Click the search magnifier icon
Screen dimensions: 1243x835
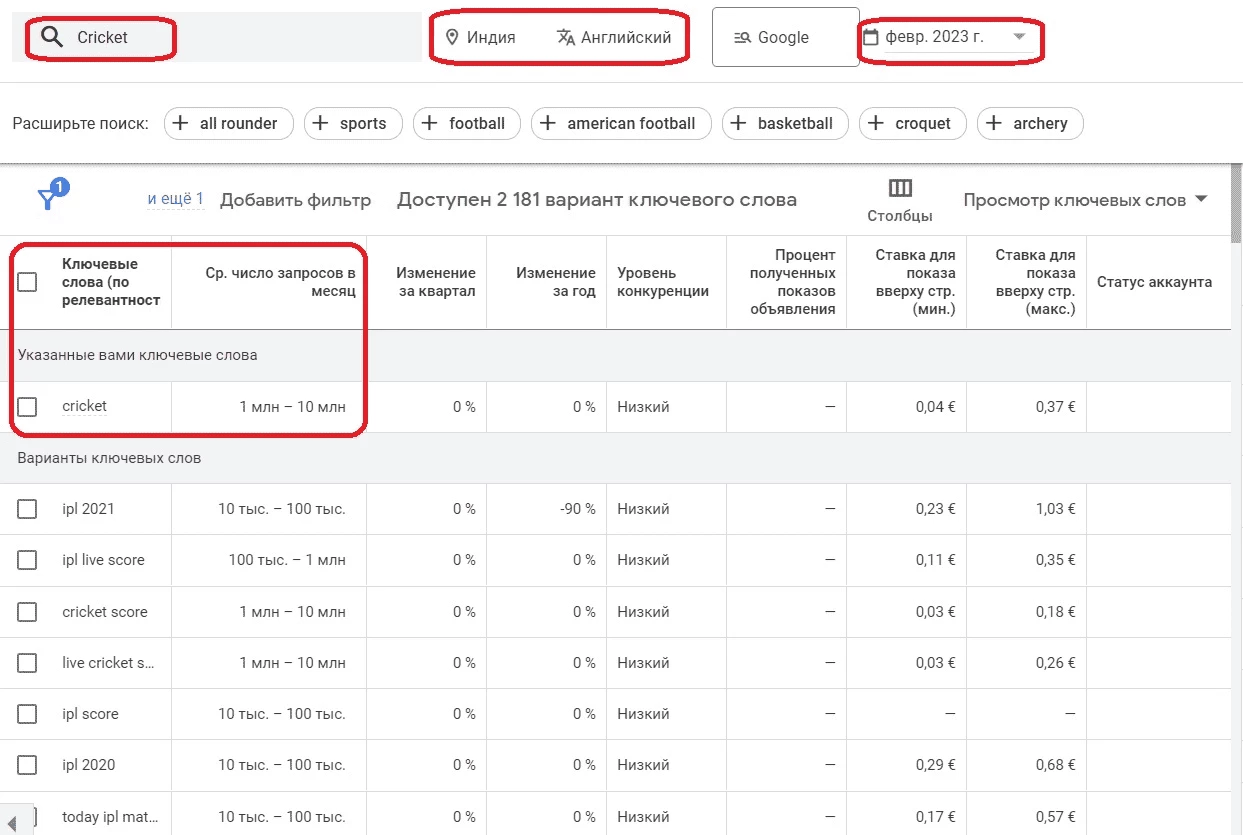(51, 38)
